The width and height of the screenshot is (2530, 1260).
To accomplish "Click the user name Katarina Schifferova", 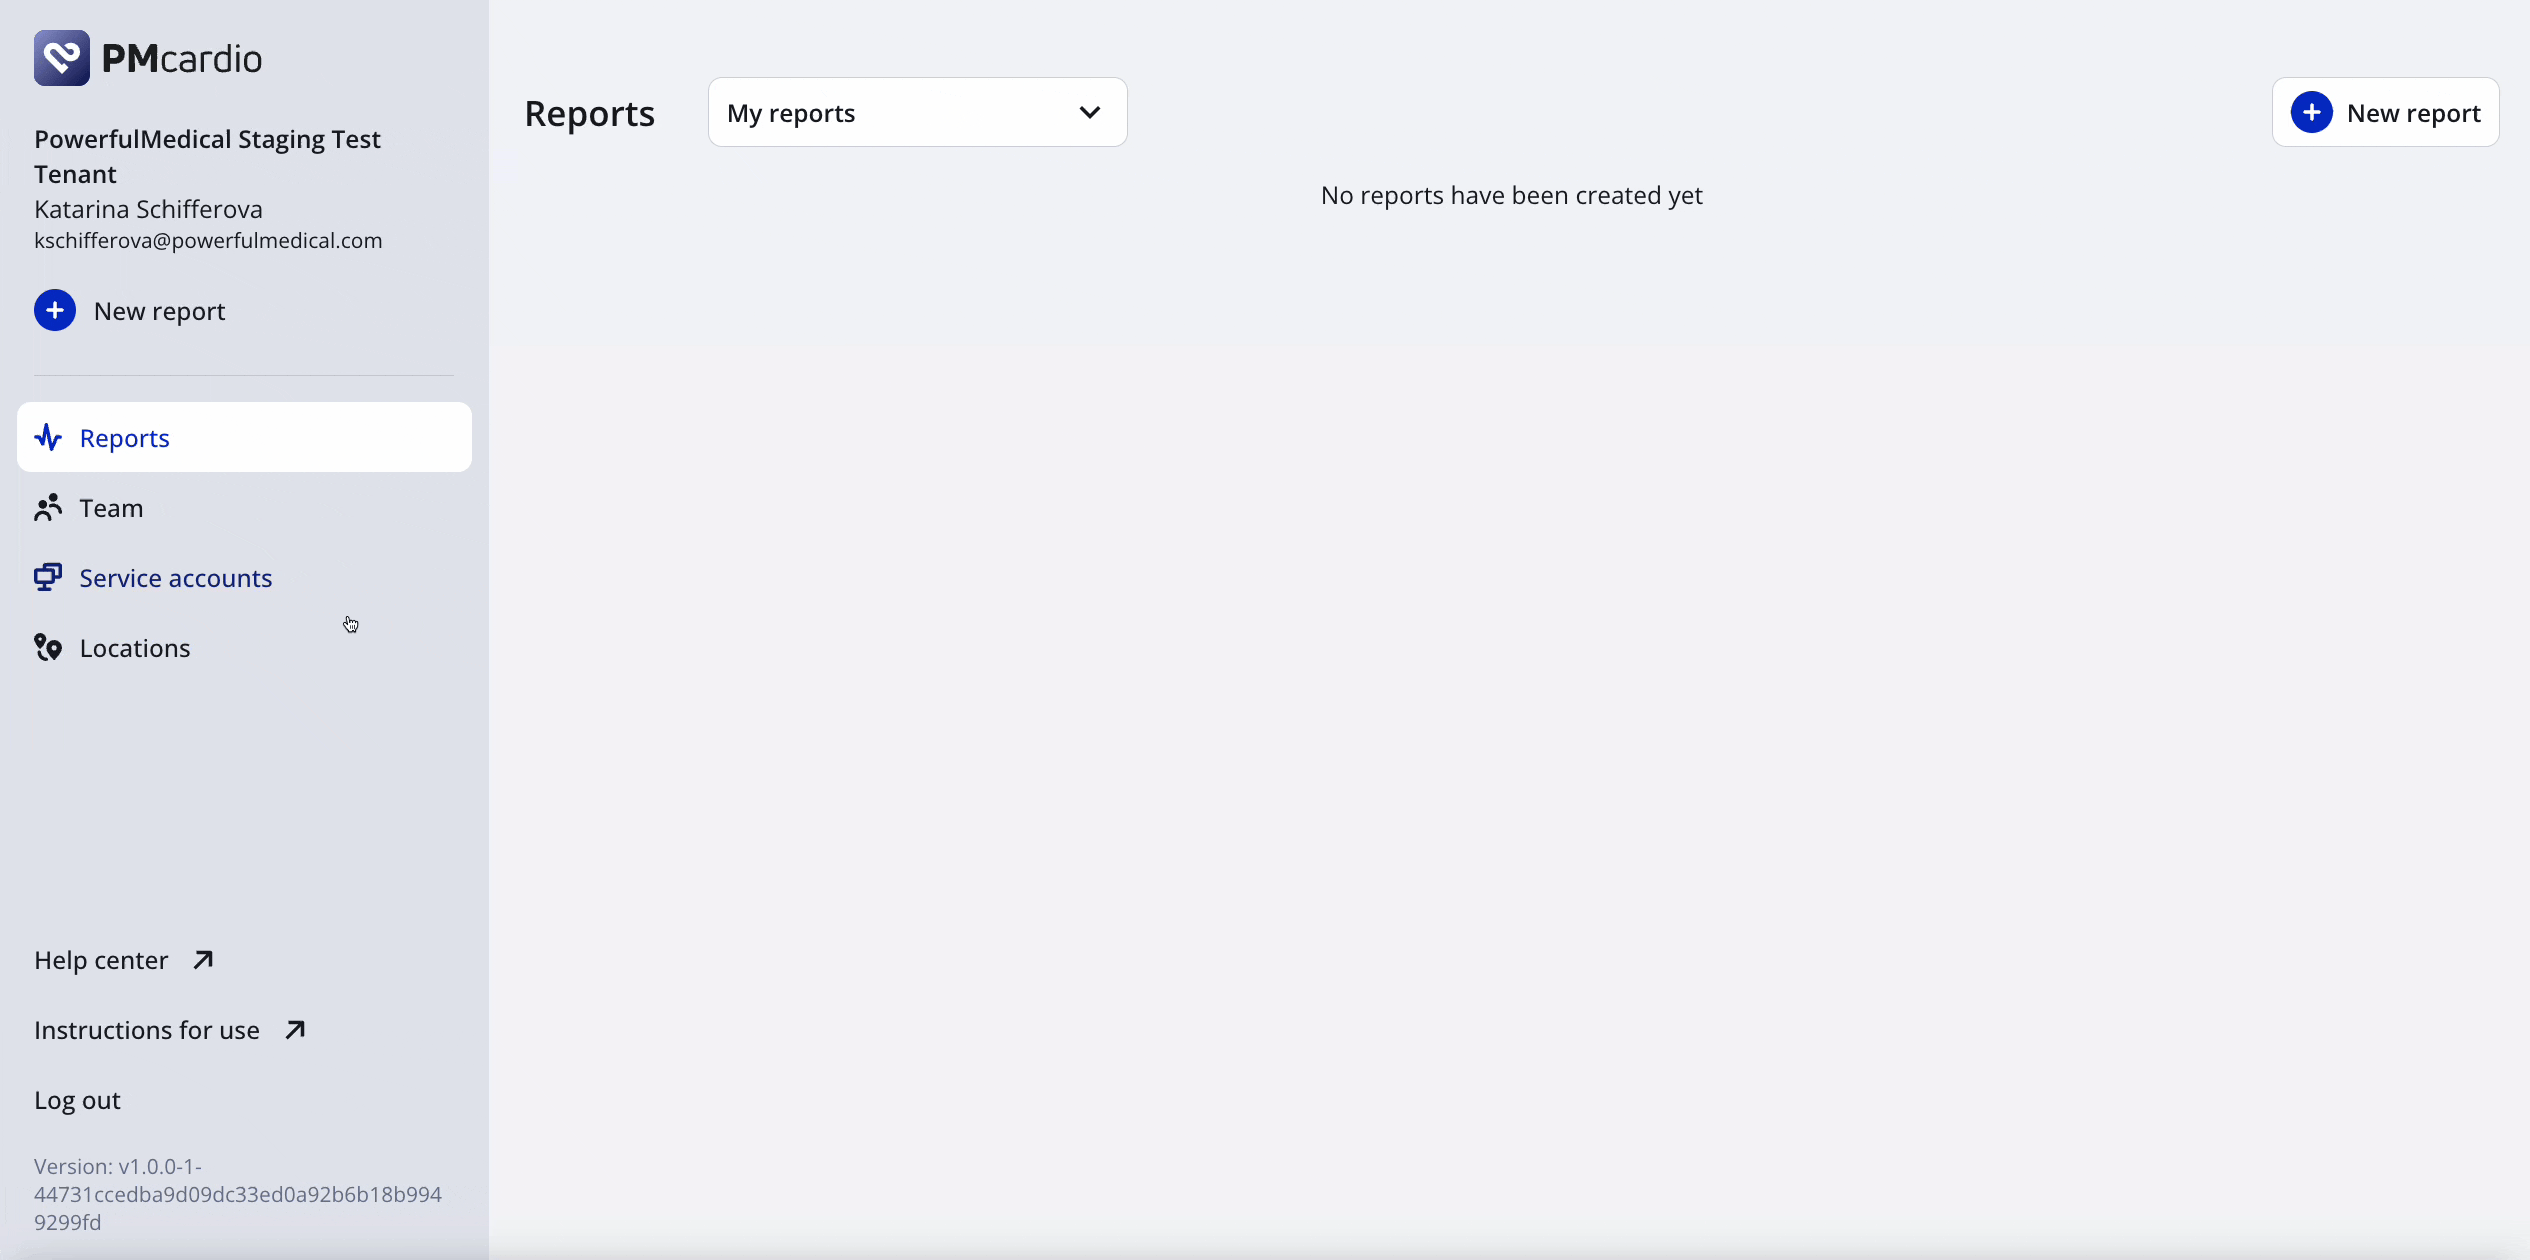I will [x=148, y=209].
